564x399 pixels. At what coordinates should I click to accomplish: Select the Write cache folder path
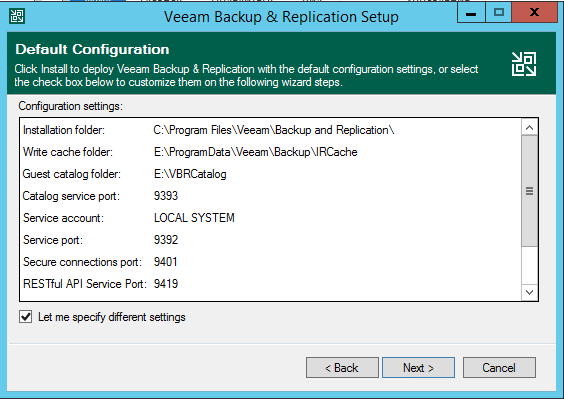pos(256,152)
